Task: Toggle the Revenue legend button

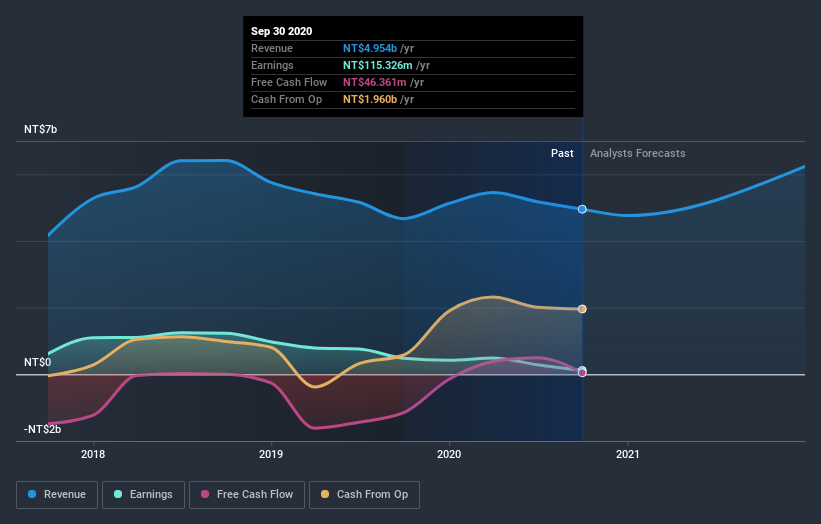Action: 57,495
